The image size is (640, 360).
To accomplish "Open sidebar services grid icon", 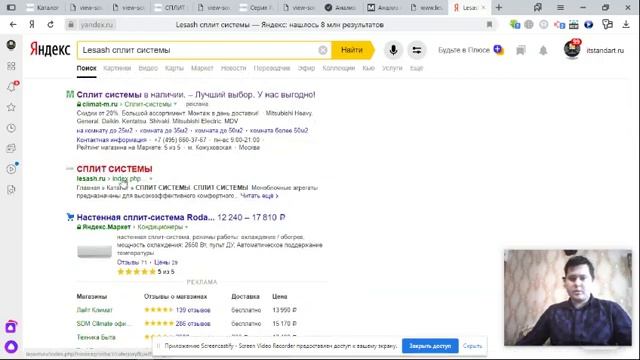I will 11,66.
